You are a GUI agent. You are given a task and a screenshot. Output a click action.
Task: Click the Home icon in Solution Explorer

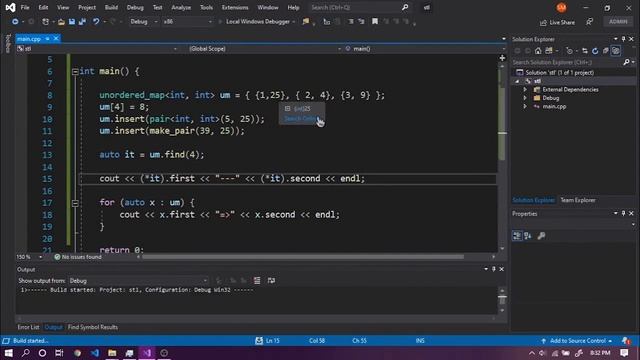pos(538,51)
